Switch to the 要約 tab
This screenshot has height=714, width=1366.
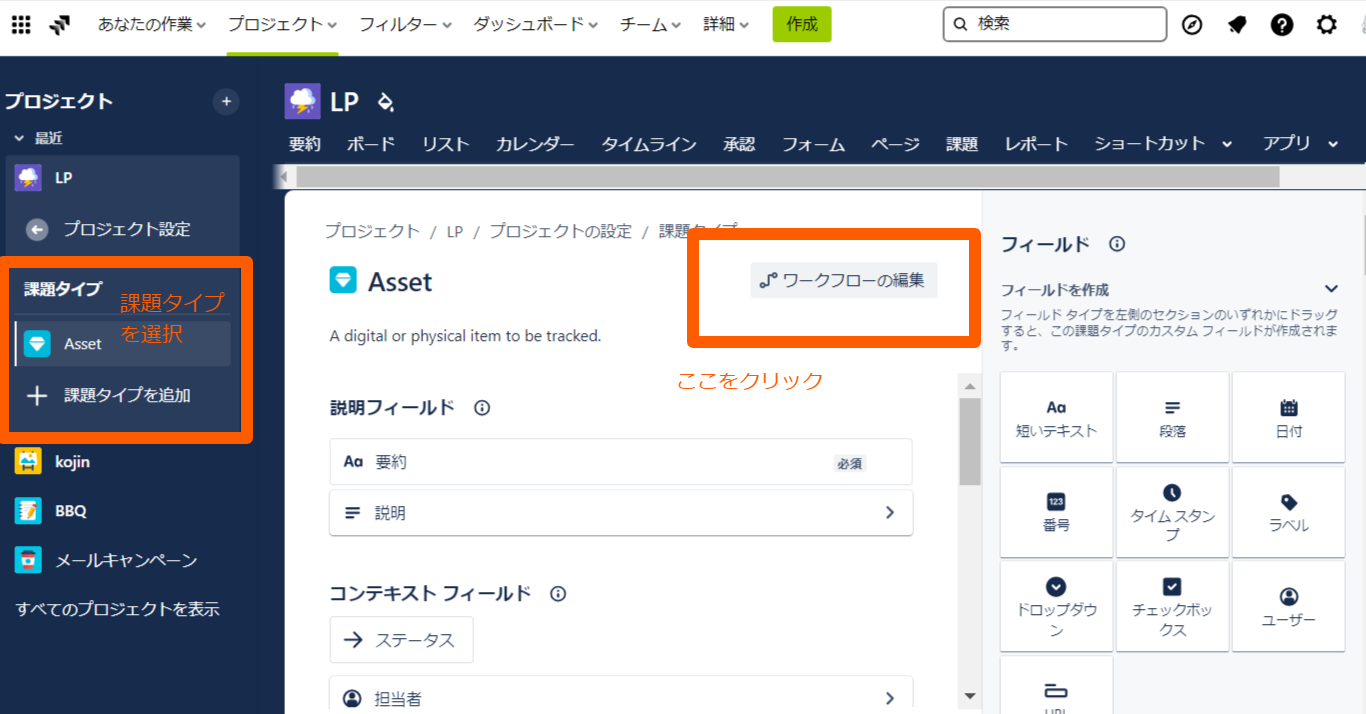pyautogui.click(x=305, y=144)
